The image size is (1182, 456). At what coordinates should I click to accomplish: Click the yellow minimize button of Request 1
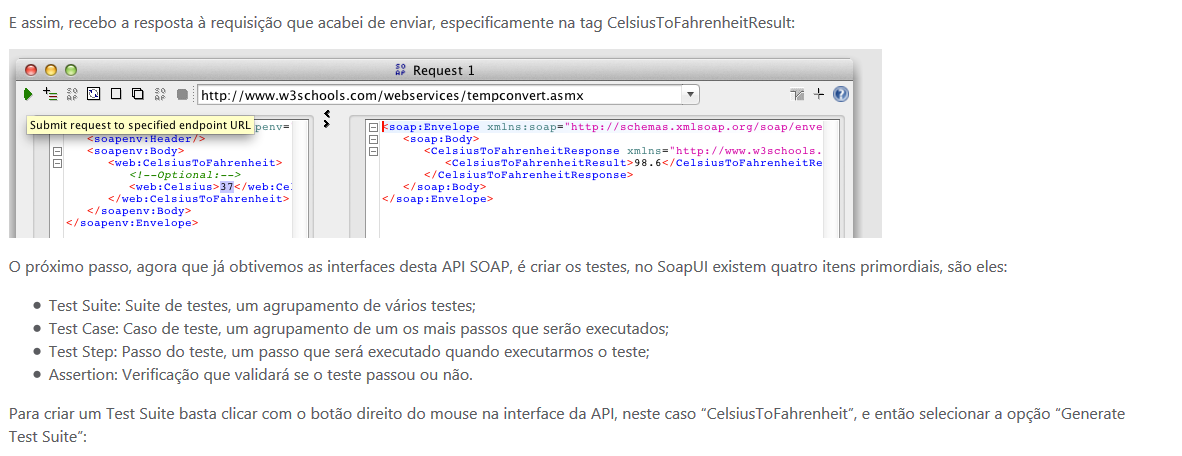51,70
